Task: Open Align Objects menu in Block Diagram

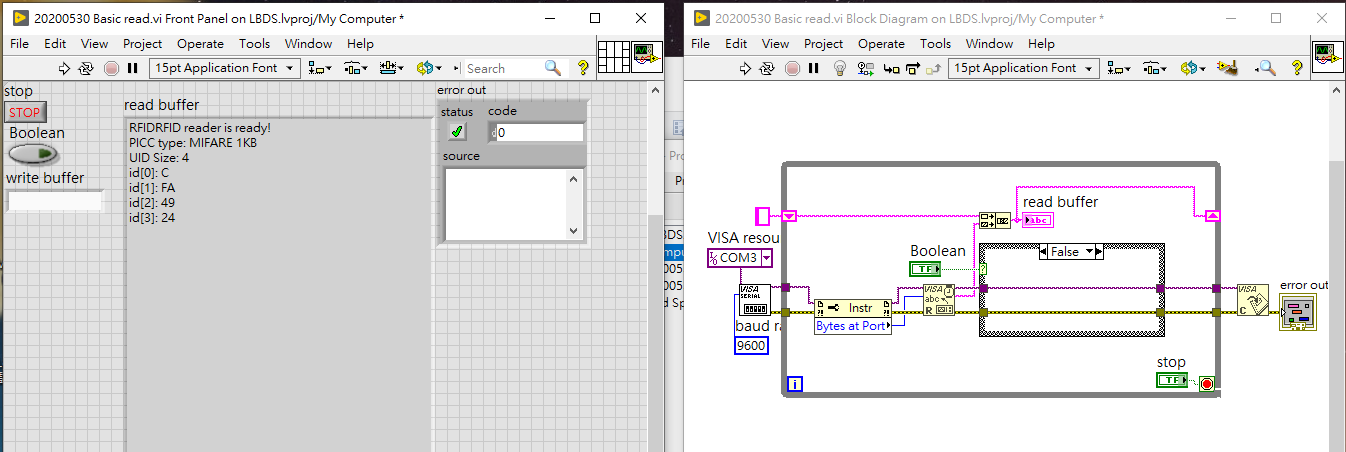Action: tap(1119, 68)
